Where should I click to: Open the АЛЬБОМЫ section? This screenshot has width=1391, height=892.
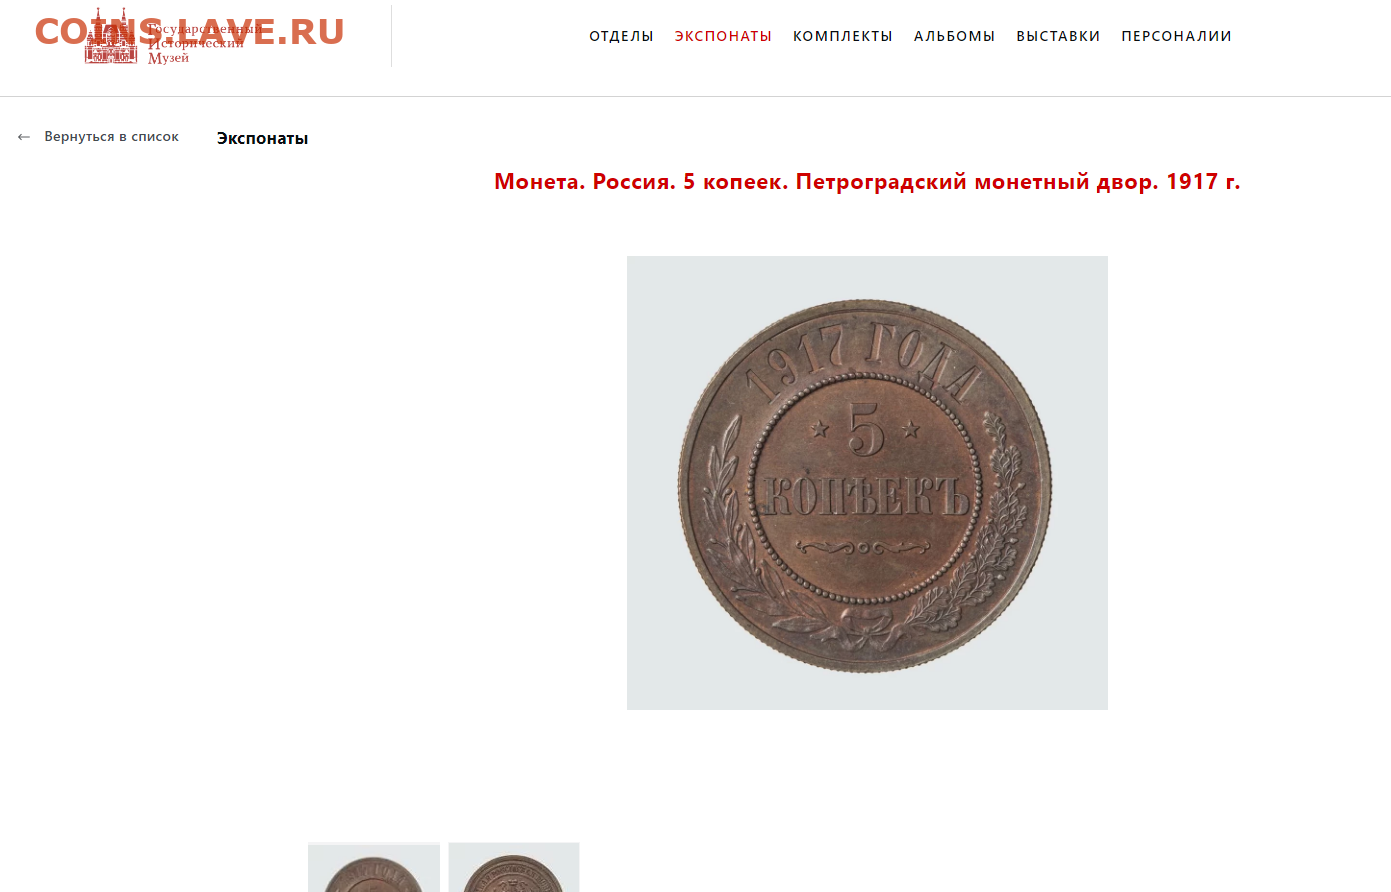pos(954,36)
